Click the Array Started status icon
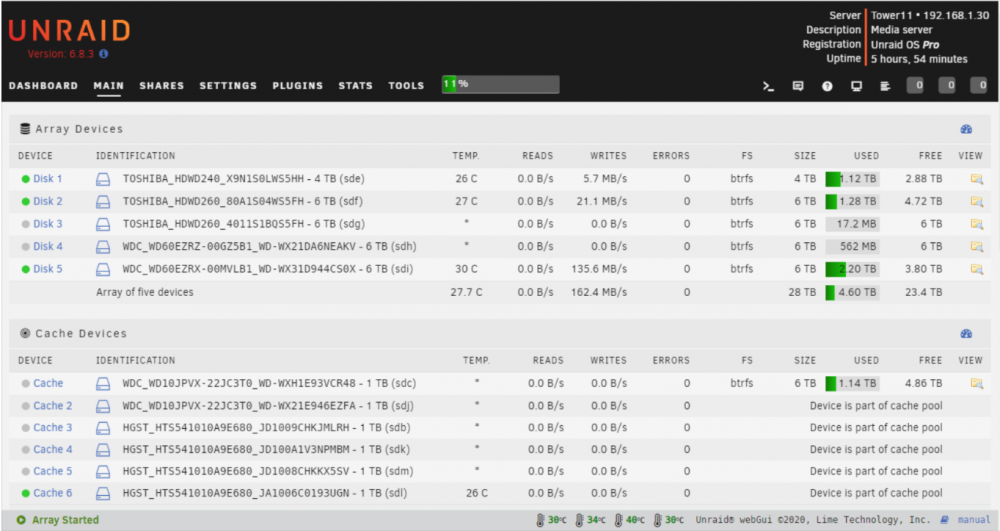Image resolution: width=1000 pixels, height=531 pixels. pos(21,520)
